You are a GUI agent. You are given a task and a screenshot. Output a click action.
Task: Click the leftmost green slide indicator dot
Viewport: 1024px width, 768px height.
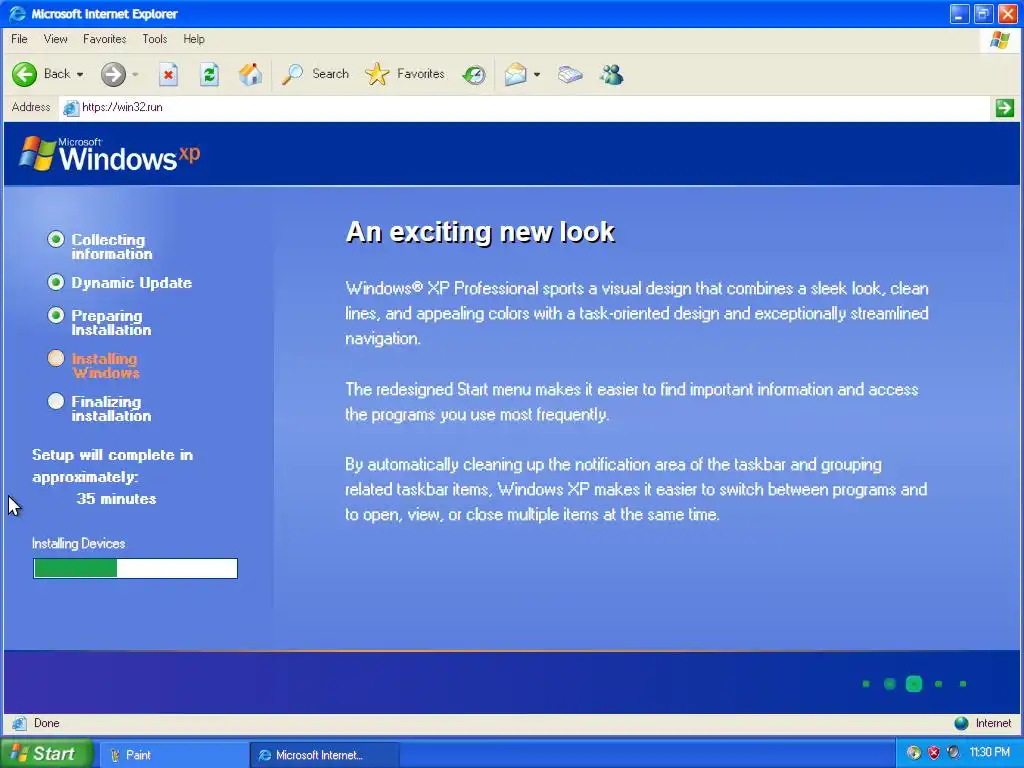[866, 684]
